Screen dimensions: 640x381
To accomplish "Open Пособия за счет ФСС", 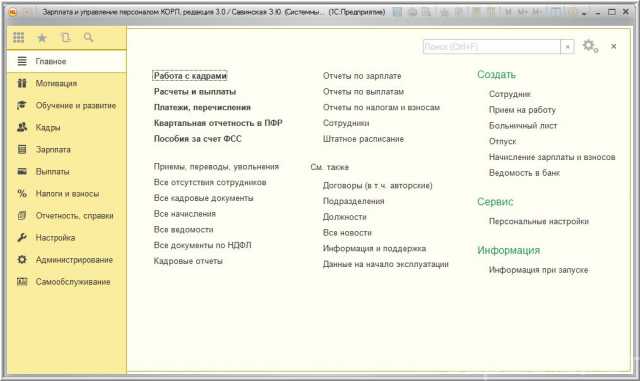I will click(198, 139).
